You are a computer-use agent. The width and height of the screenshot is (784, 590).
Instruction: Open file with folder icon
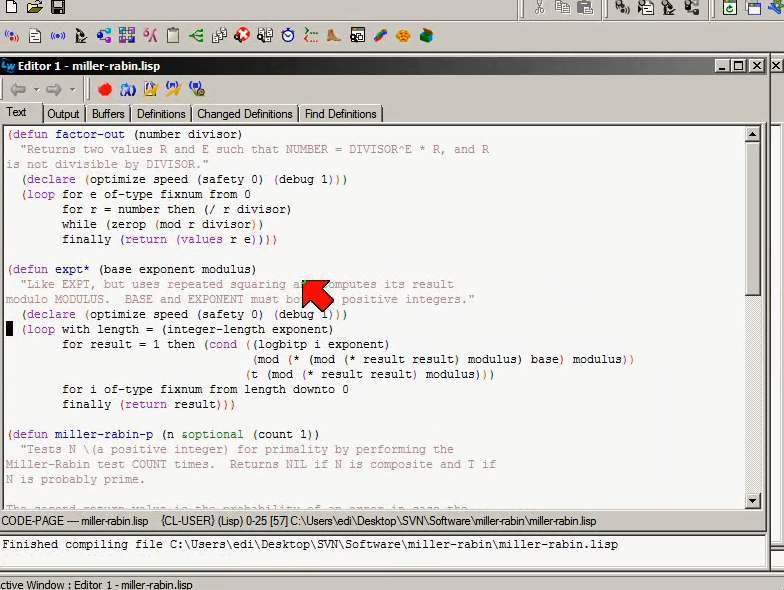(34, 6)
